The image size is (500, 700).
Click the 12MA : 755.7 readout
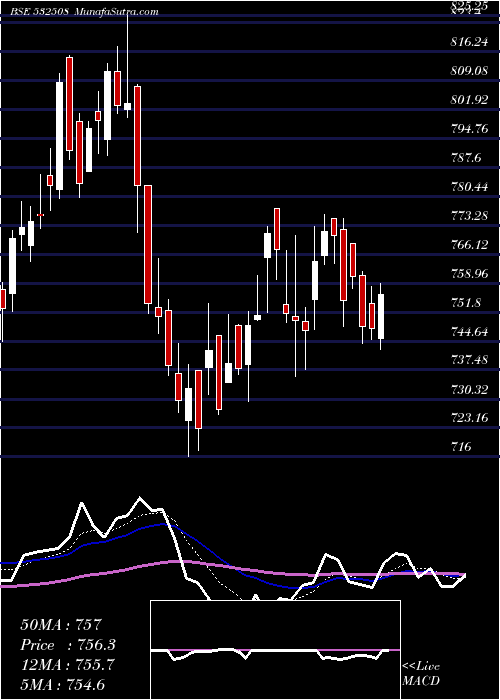pyautogui.click(x=68, y=665)
